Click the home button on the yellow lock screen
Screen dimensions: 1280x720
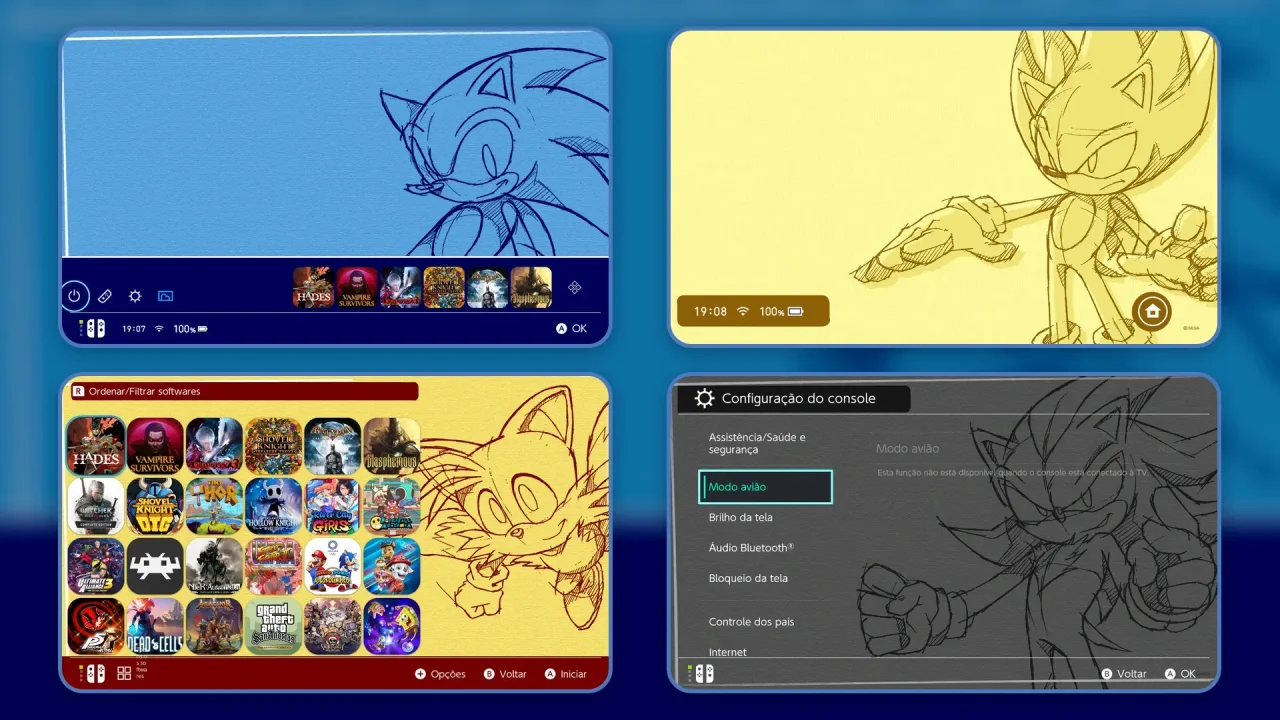tap(1152, 311)
